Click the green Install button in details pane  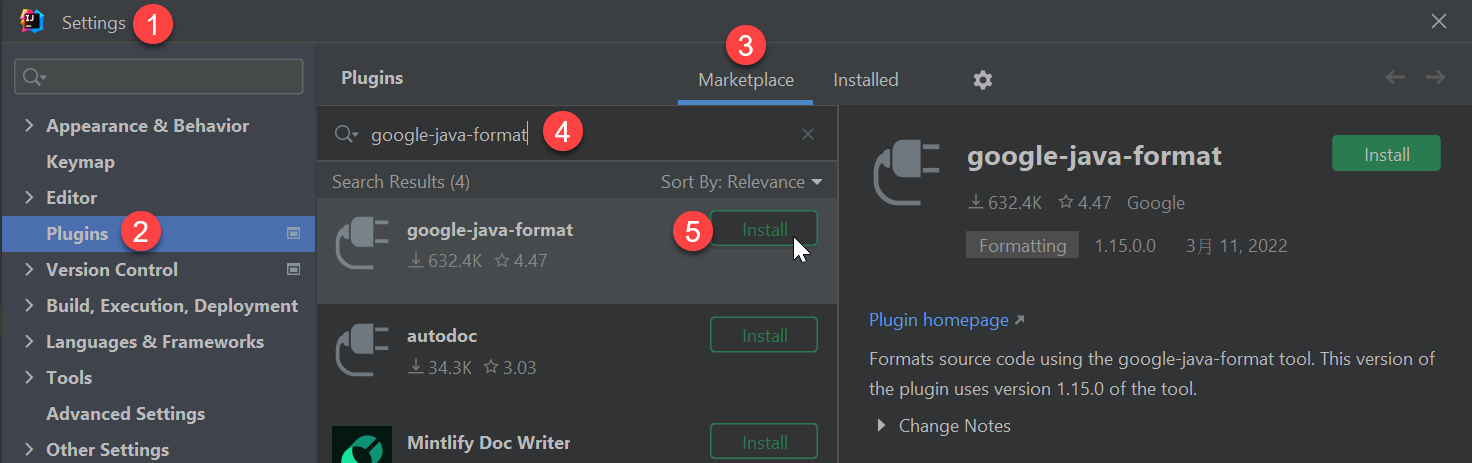pos(1386,154)
